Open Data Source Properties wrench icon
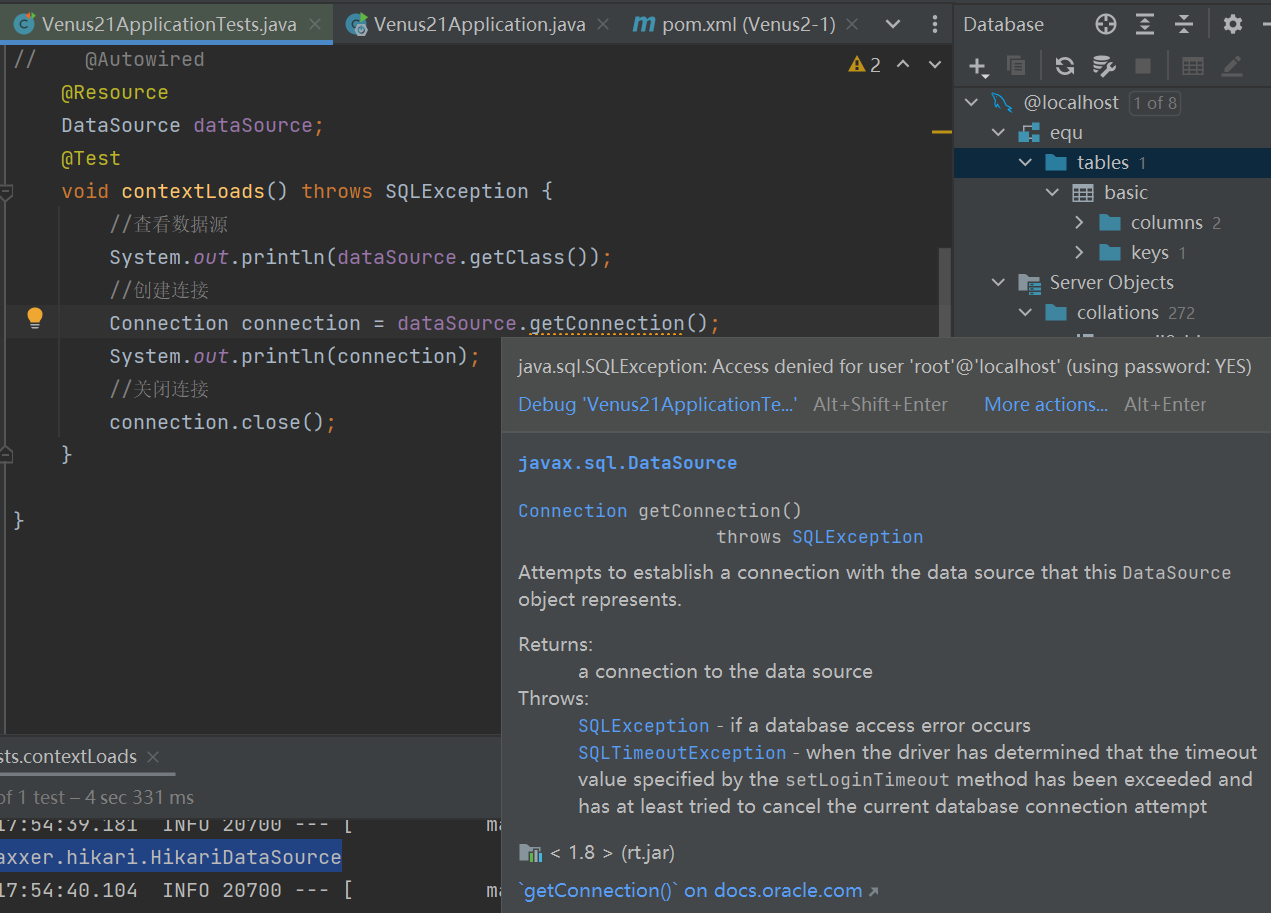Viewport: 1271px width, 913px height. pyautogui.click(x=1104, y=66)
